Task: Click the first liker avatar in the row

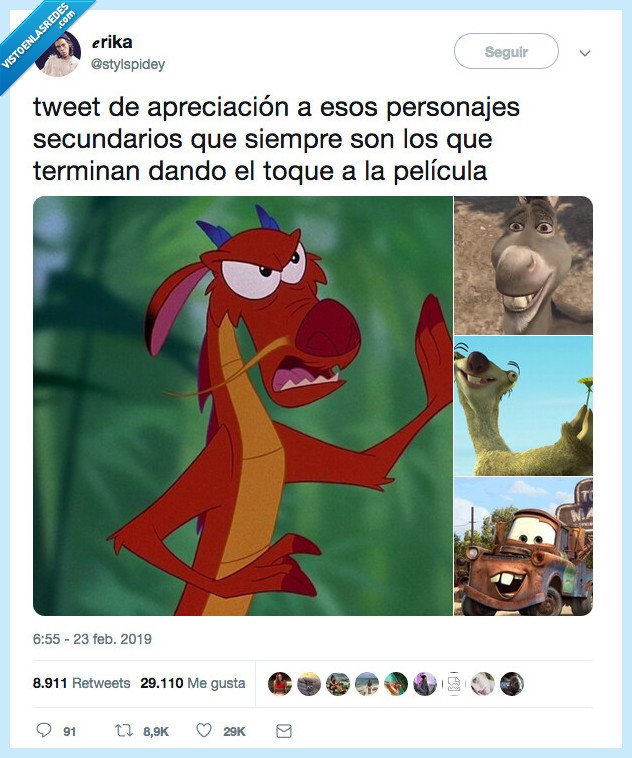Action: pos(280,684)
